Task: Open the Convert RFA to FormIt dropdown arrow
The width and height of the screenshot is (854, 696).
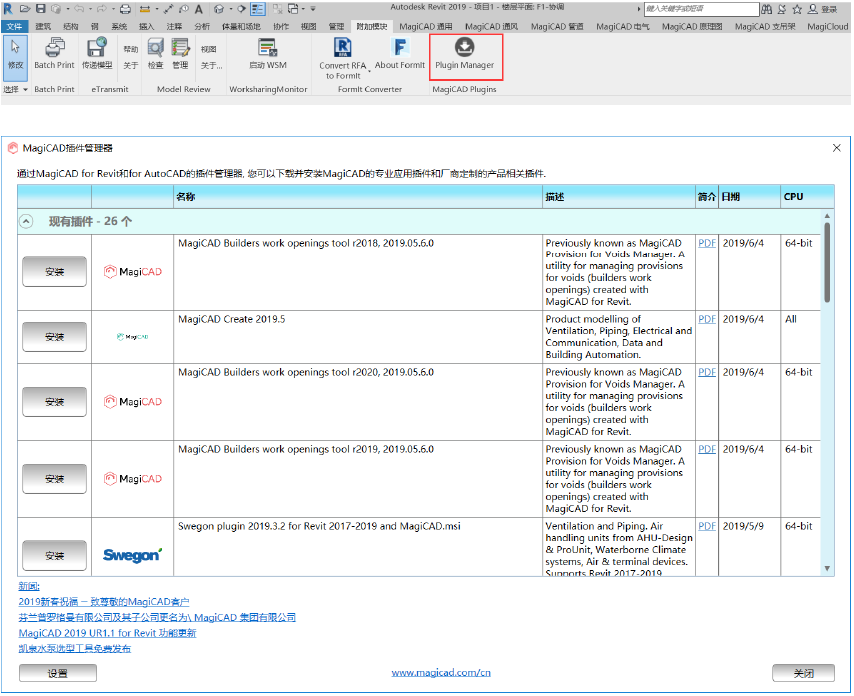Action: 369,71
